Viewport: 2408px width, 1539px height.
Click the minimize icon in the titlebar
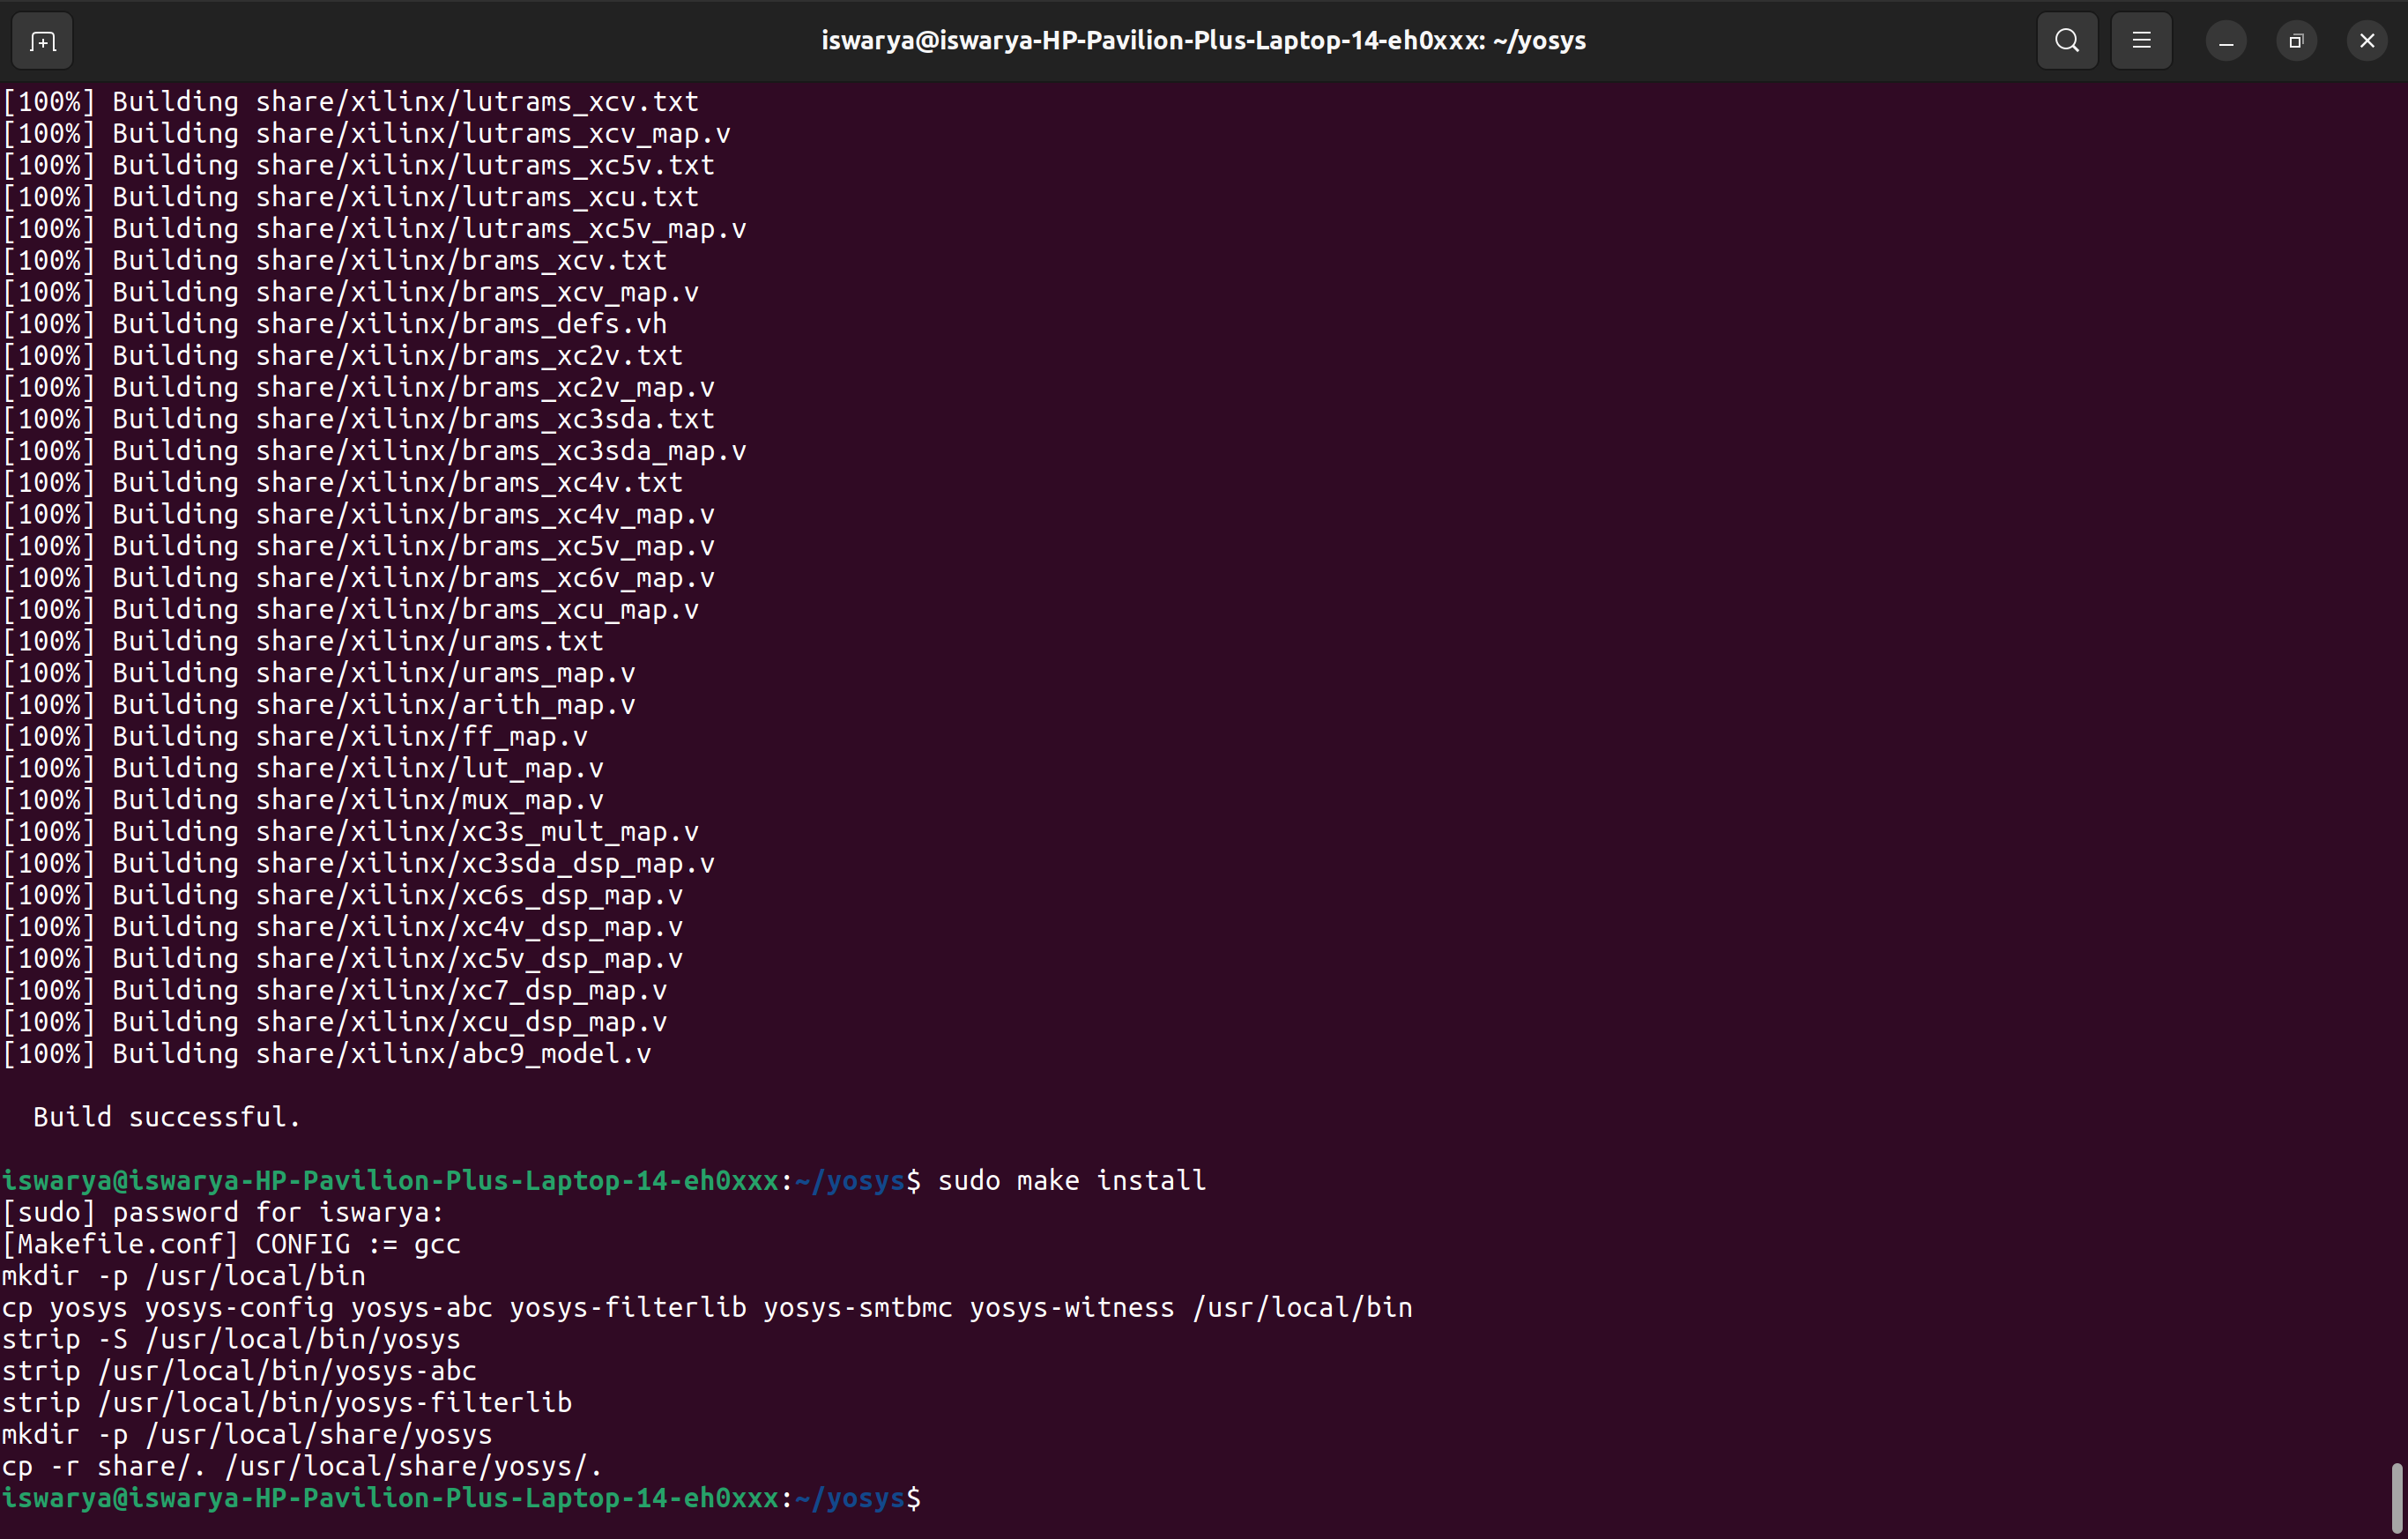2225,40
